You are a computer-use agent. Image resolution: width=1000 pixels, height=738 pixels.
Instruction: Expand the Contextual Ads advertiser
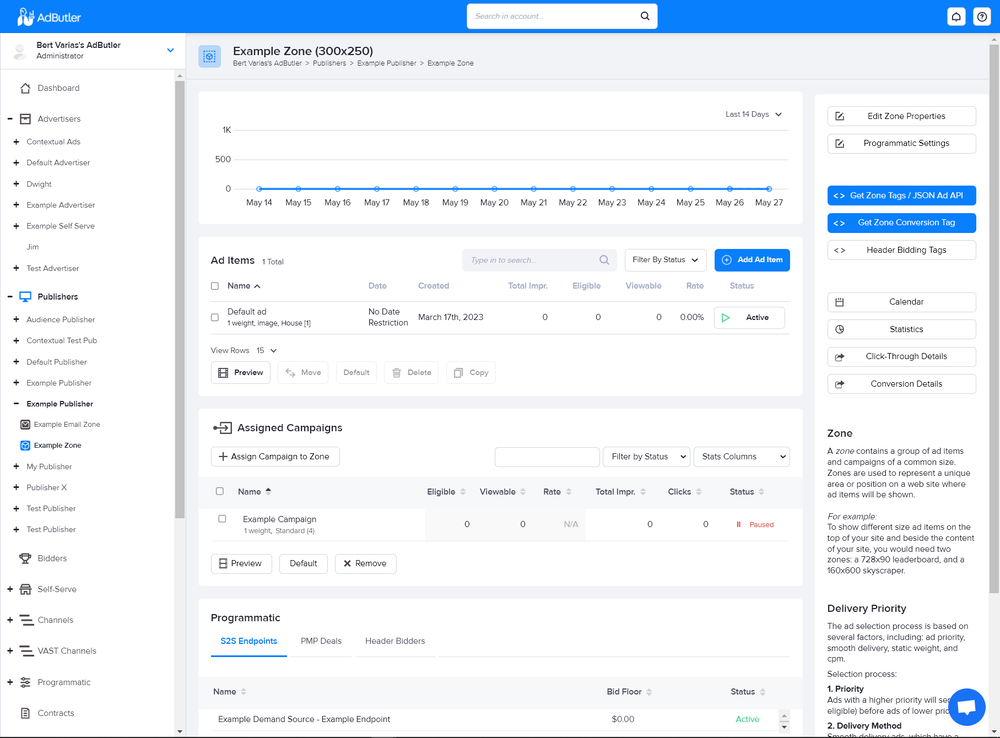[x=16, y=142]
